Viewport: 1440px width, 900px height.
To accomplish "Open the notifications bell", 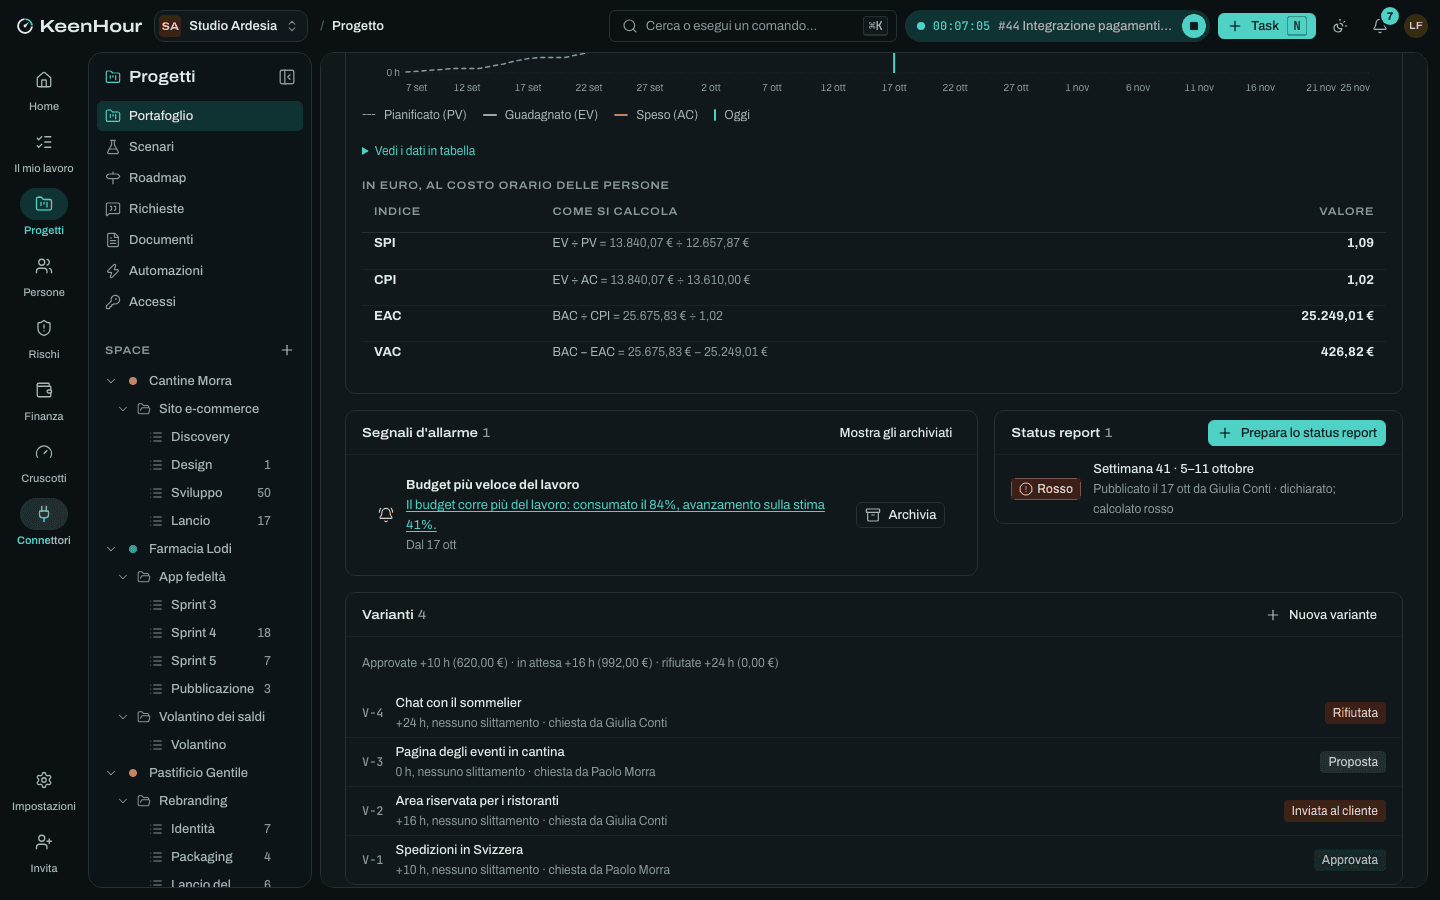I will pos(1380,26).
